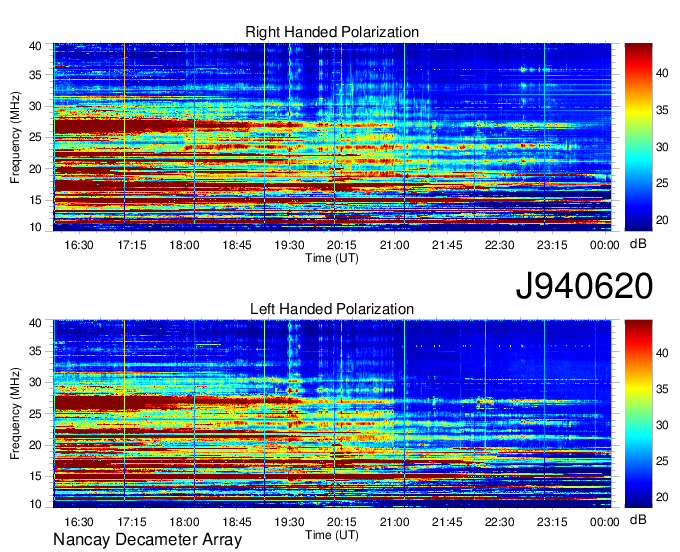The width and height of the screenshot is (680, 552).
Task: Click the Left Handed Polarization colorbar
Action: pos(638,414)
